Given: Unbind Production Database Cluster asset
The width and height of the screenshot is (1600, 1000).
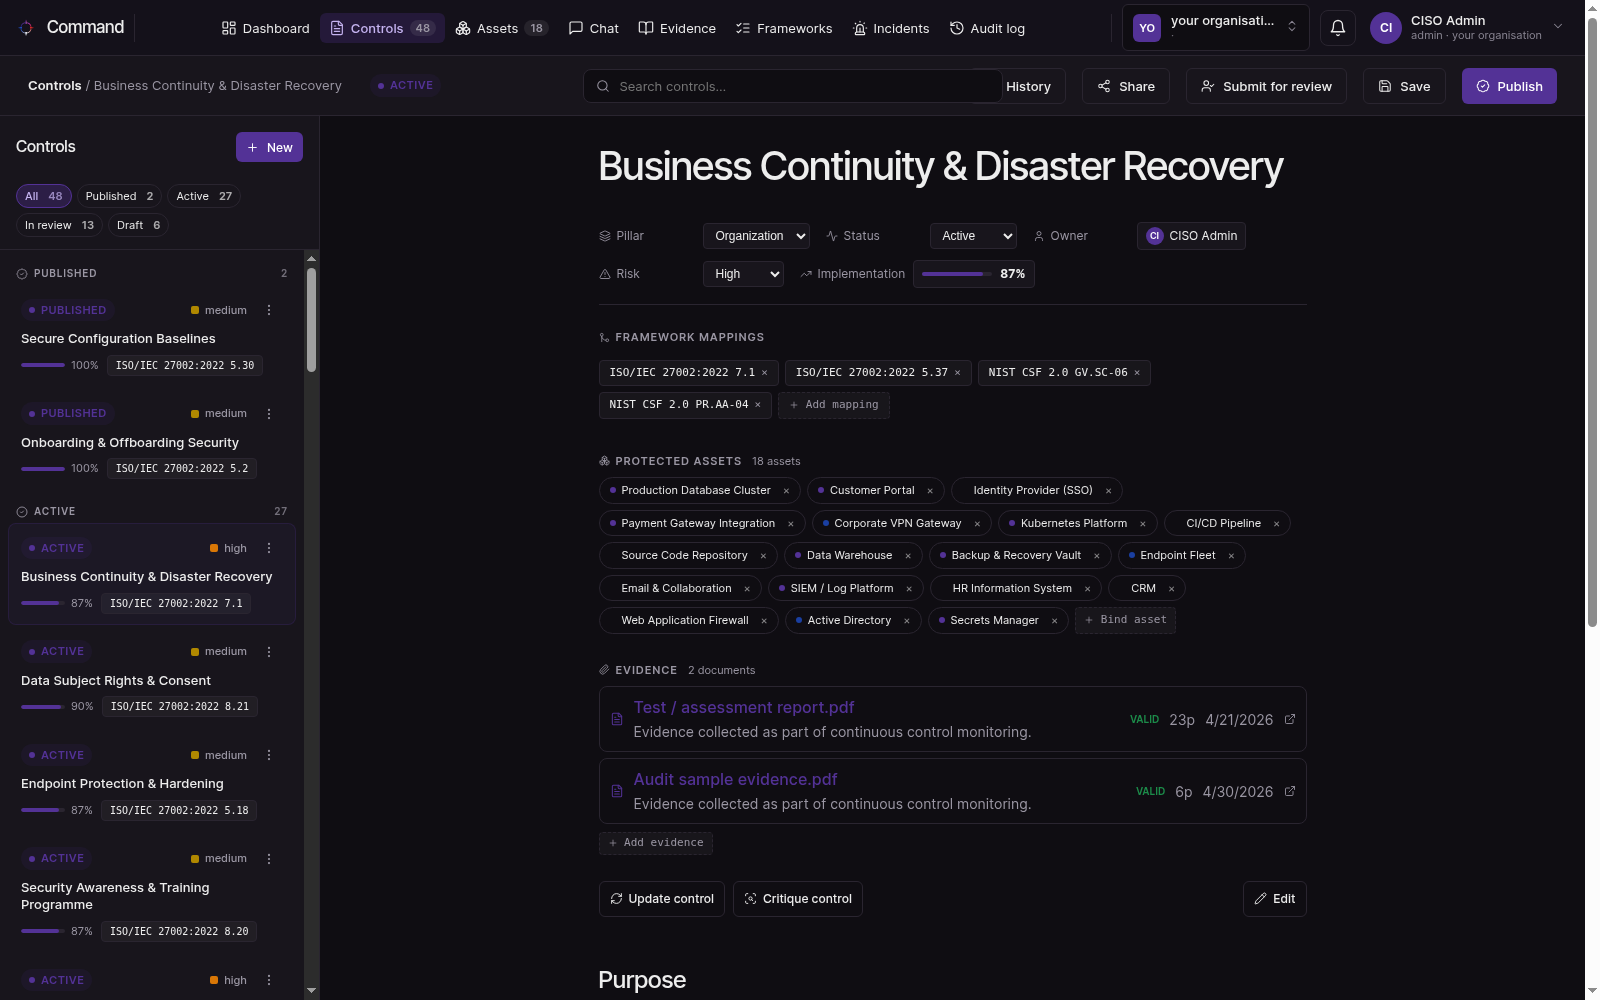Looking at the screenshot, I should [786, 491].
